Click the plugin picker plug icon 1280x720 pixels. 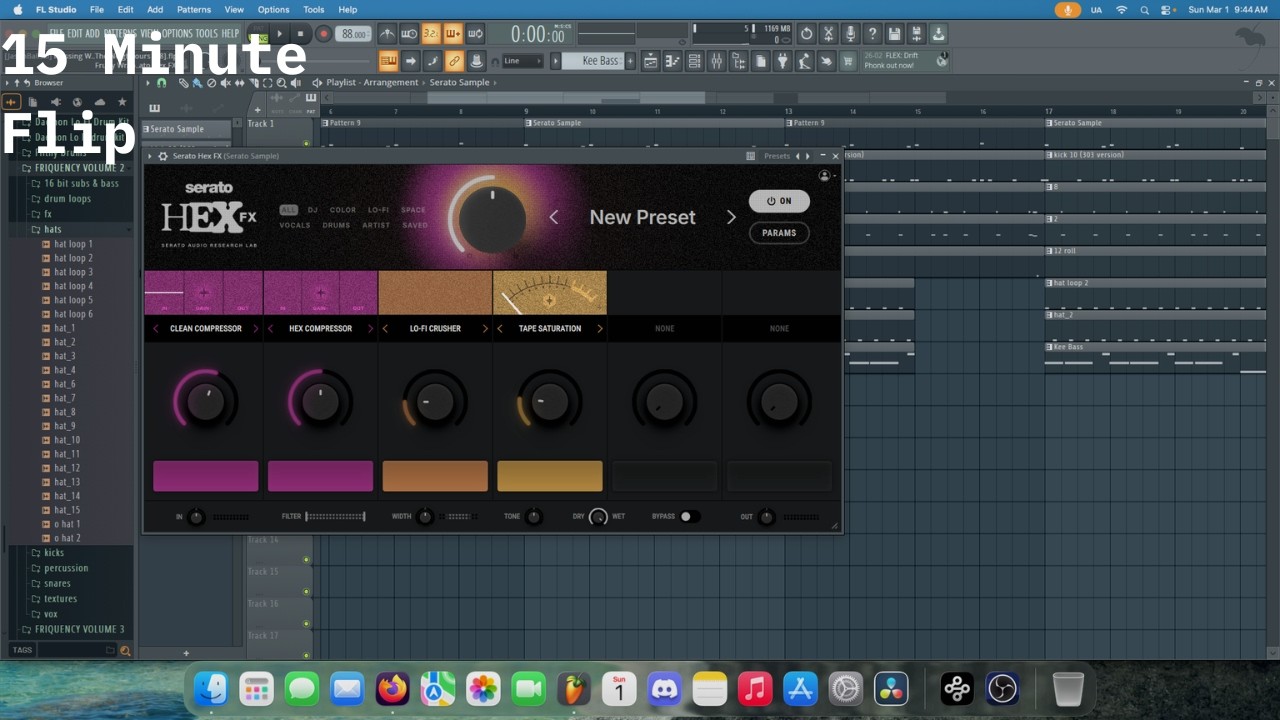click(x=783, y=61)
